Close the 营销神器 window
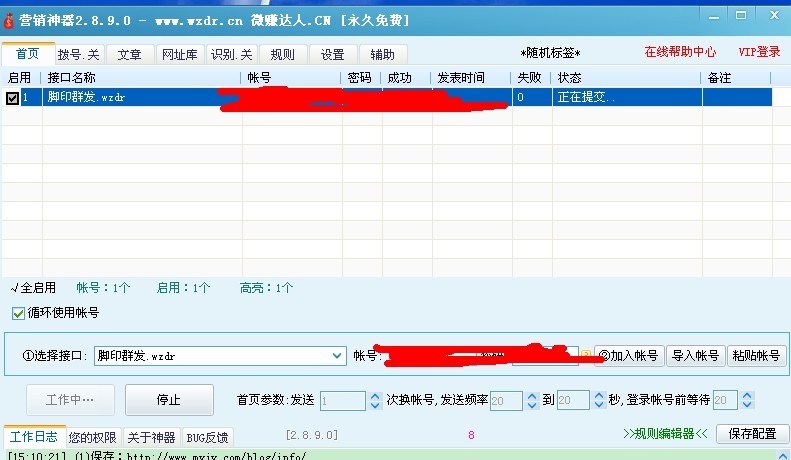791x460 pixels. 774,16
